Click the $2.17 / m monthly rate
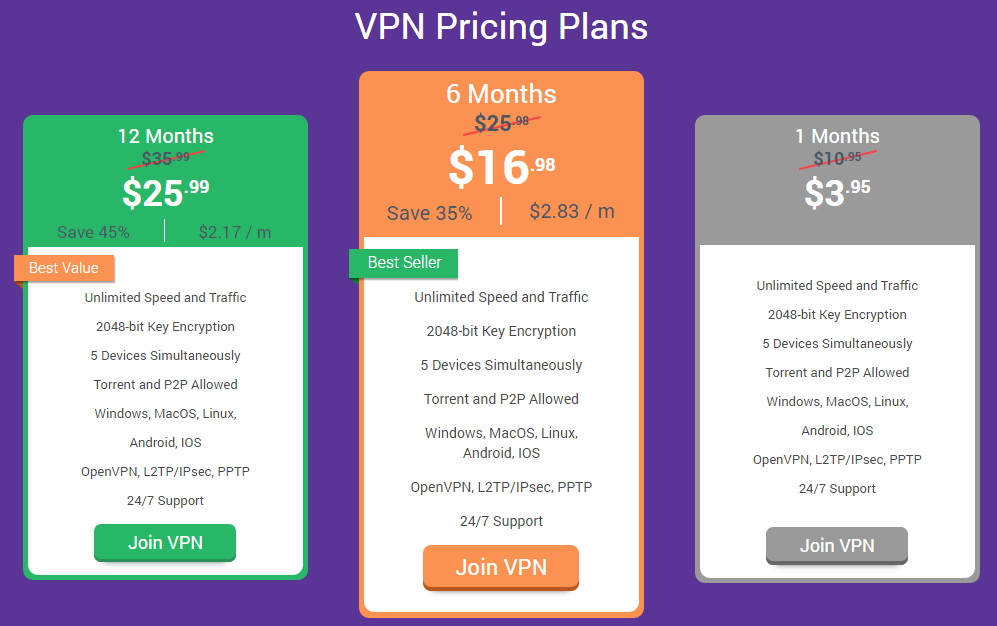Screen dimensions: 997x626 tap(235, 232)
